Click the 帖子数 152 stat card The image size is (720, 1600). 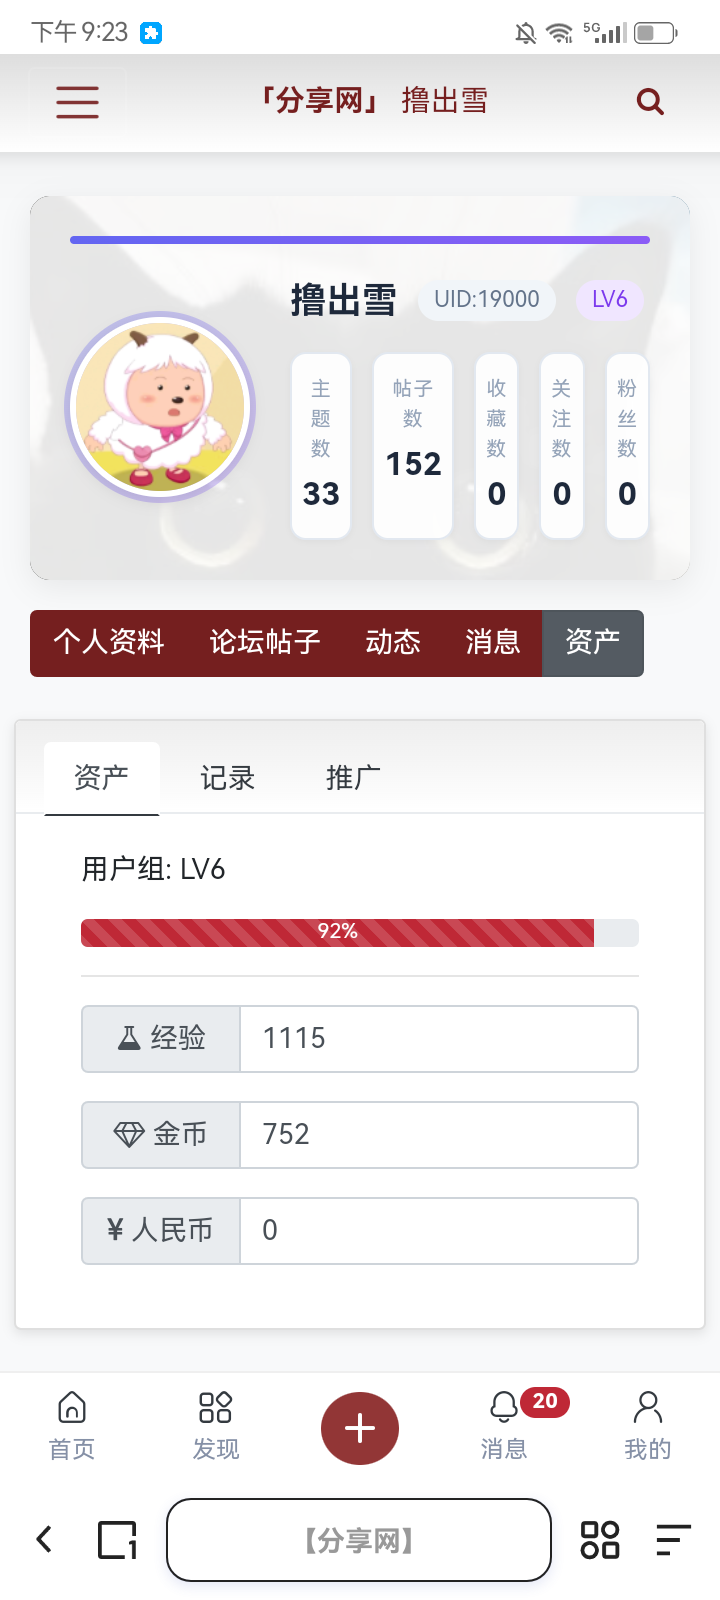pos(413,446)
